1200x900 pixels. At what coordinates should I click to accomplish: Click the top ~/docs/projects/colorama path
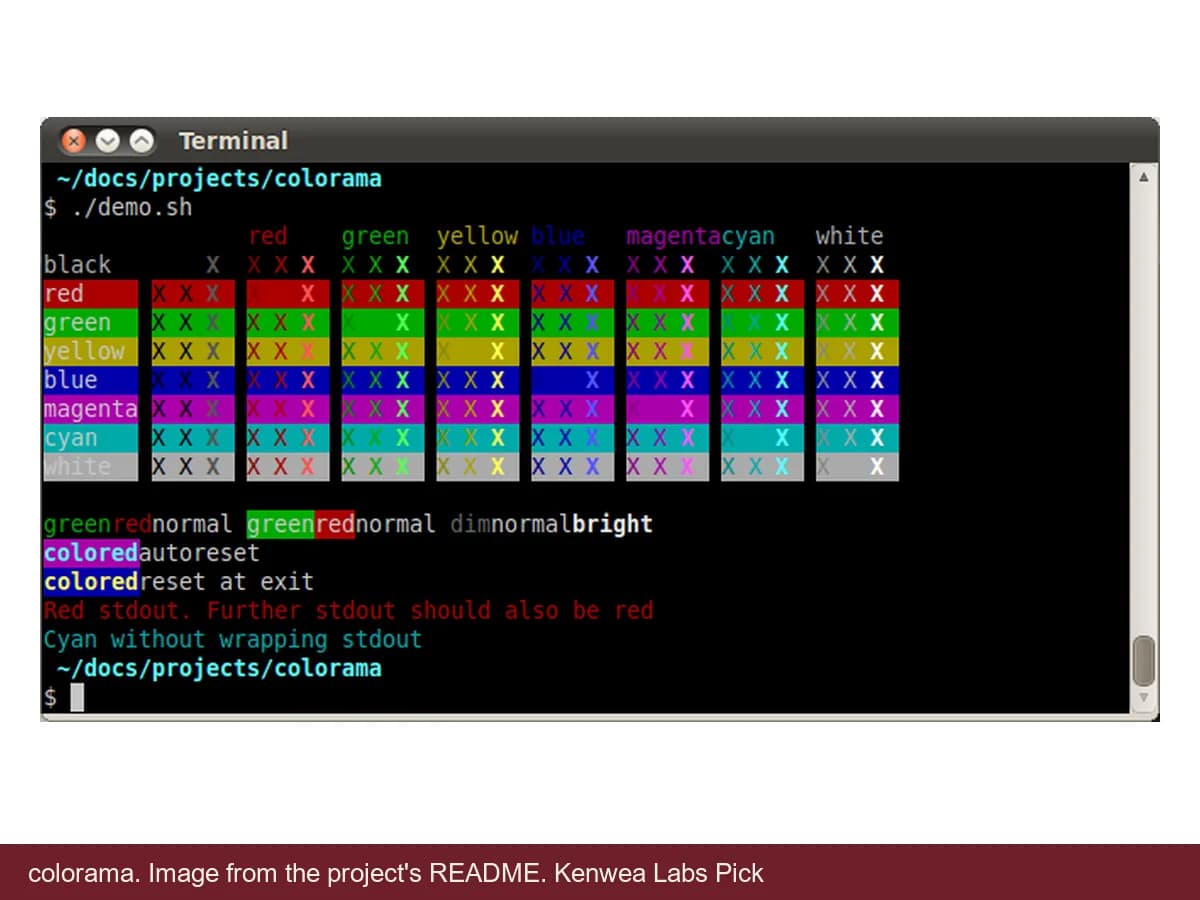219,179
